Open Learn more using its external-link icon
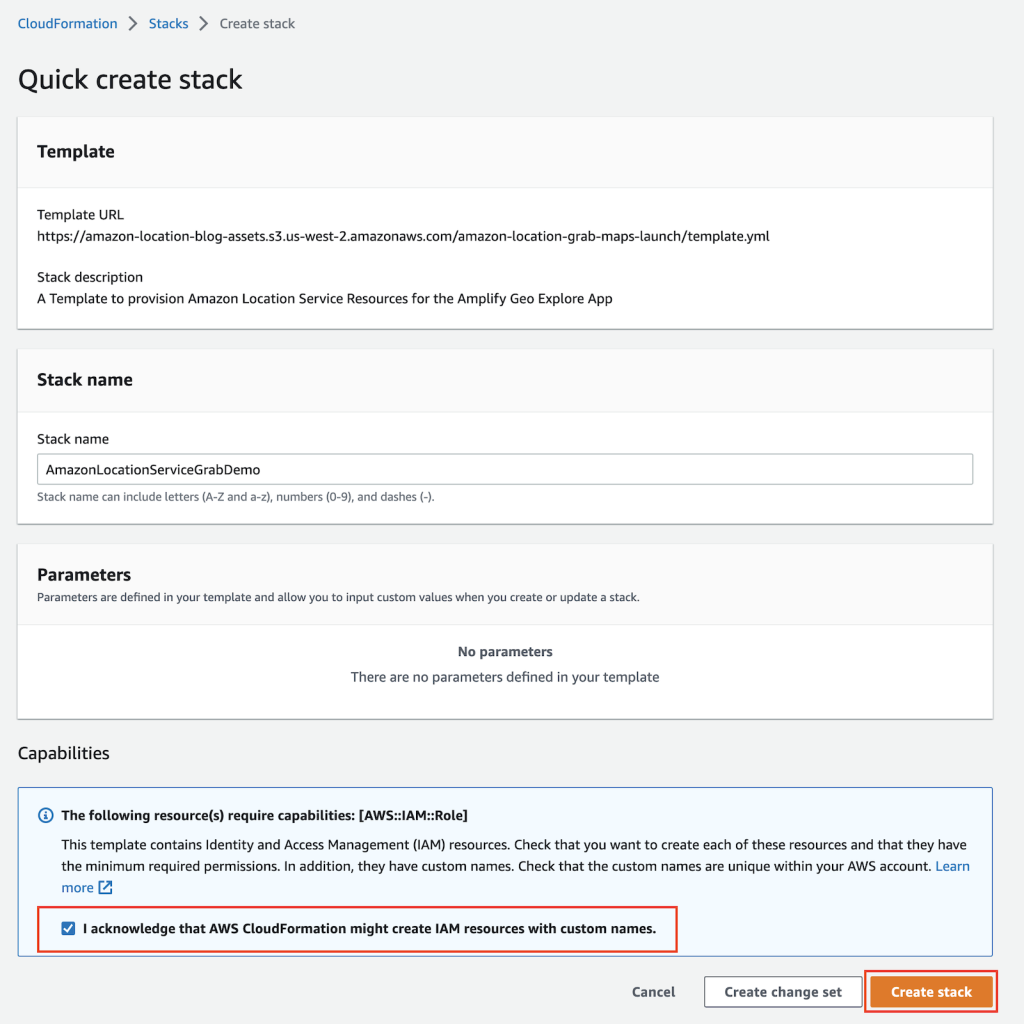 point(104,887)
